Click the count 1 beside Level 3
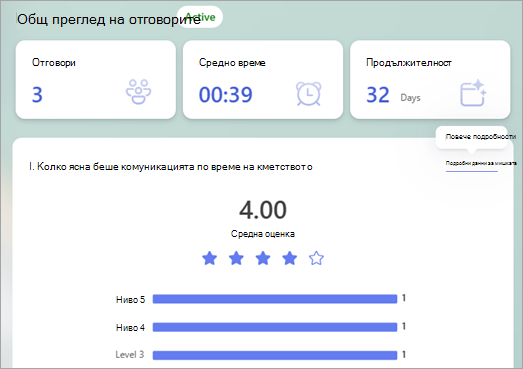This screenshot has height=369, width=523. point(404,354)
